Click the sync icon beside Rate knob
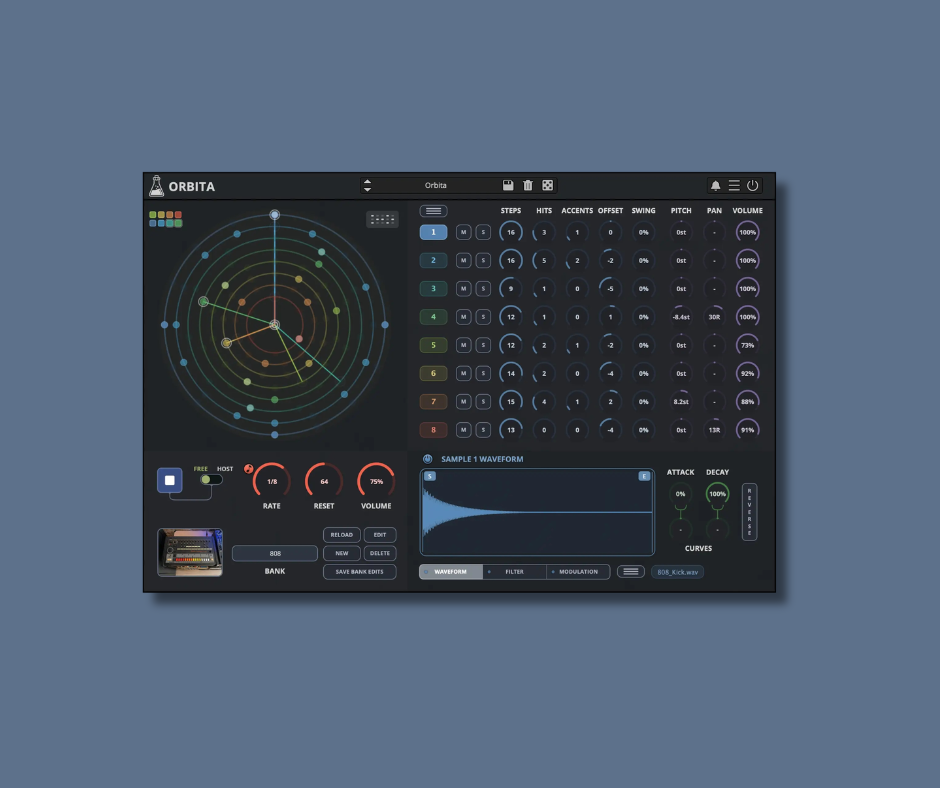 (248, 469)
